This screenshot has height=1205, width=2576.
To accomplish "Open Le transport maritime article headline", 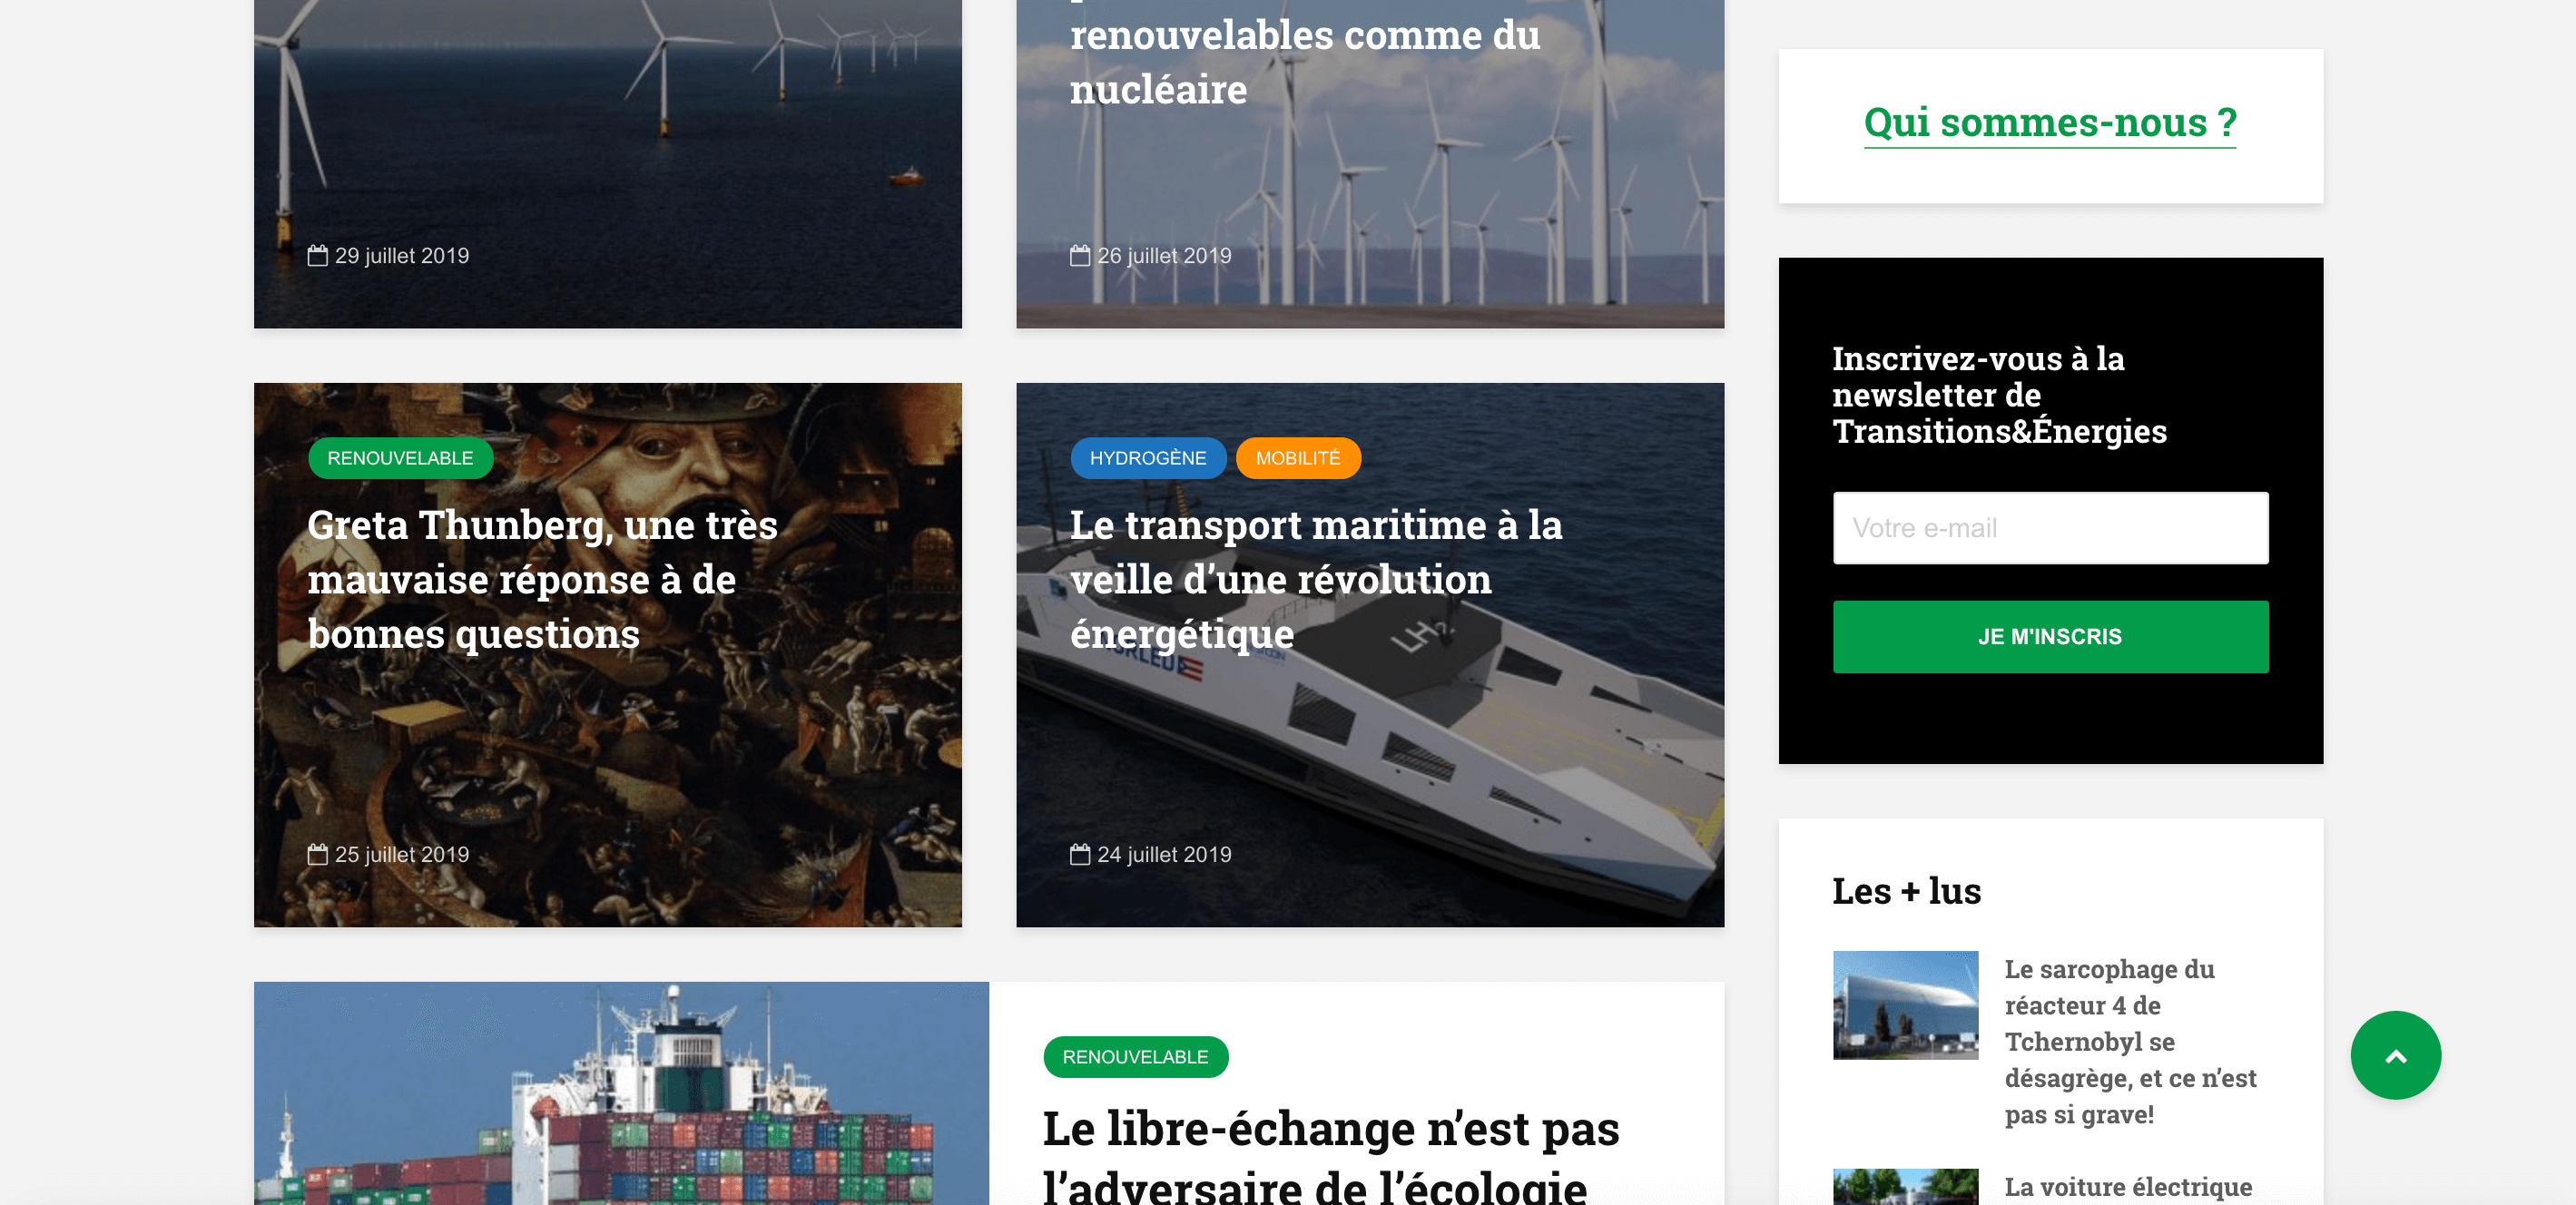I will [x=1315, y=580].
